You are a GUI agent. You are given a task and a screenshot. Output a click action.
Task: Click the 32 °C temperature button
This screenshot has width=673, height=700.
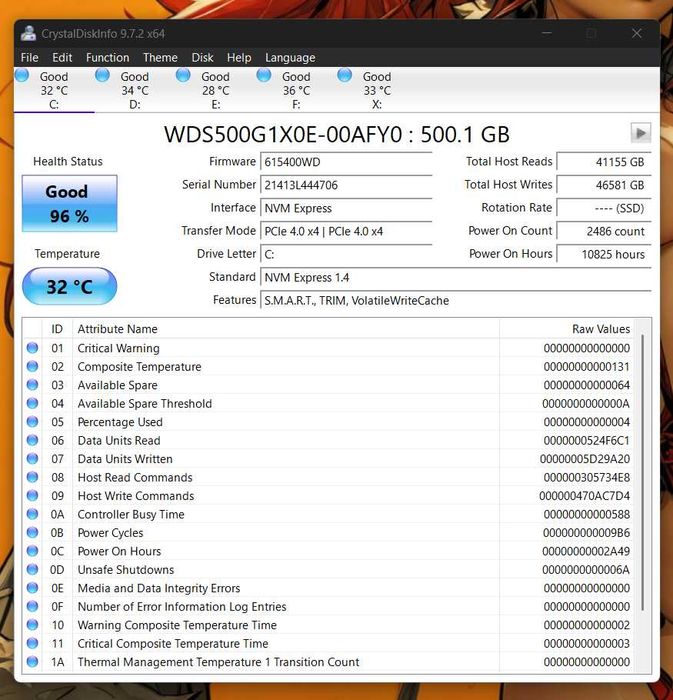(70, 286)
